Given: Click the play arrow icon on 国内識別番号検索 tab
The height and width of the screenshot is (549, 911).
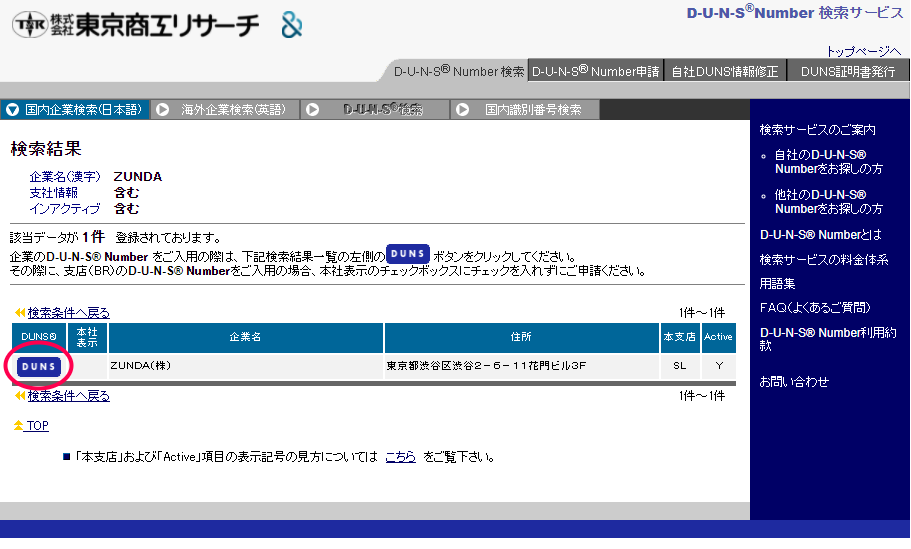Looking at the screenshot, I should [x=462, y=109].
